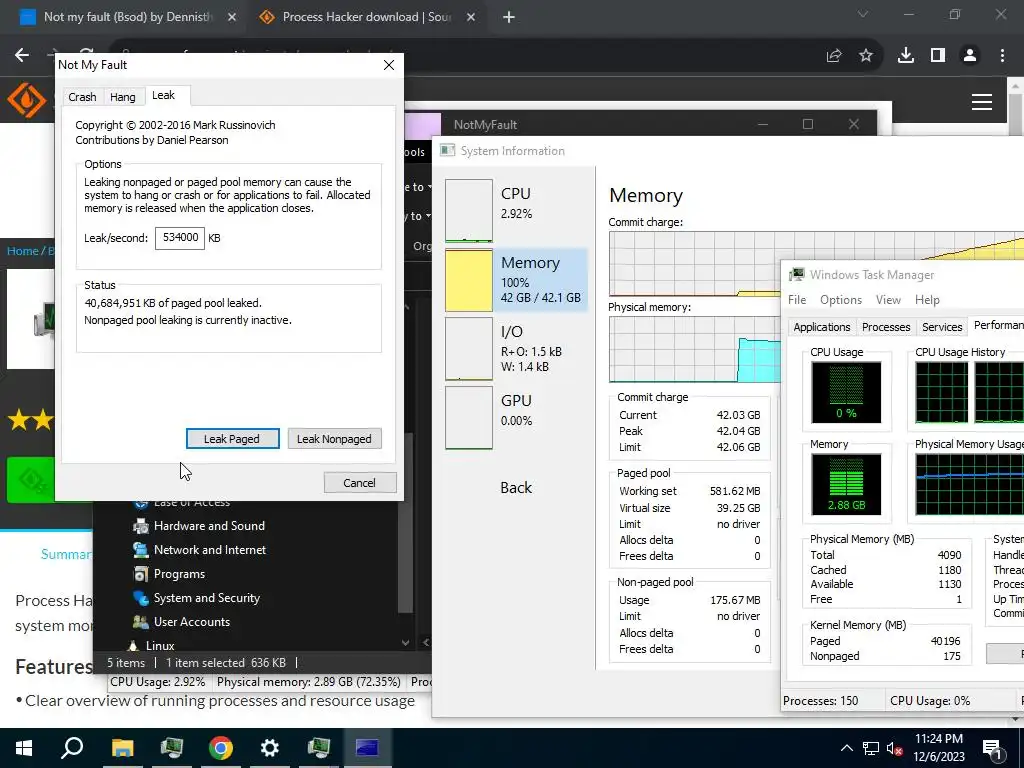Open Chrome three-dot menu

1002,56
